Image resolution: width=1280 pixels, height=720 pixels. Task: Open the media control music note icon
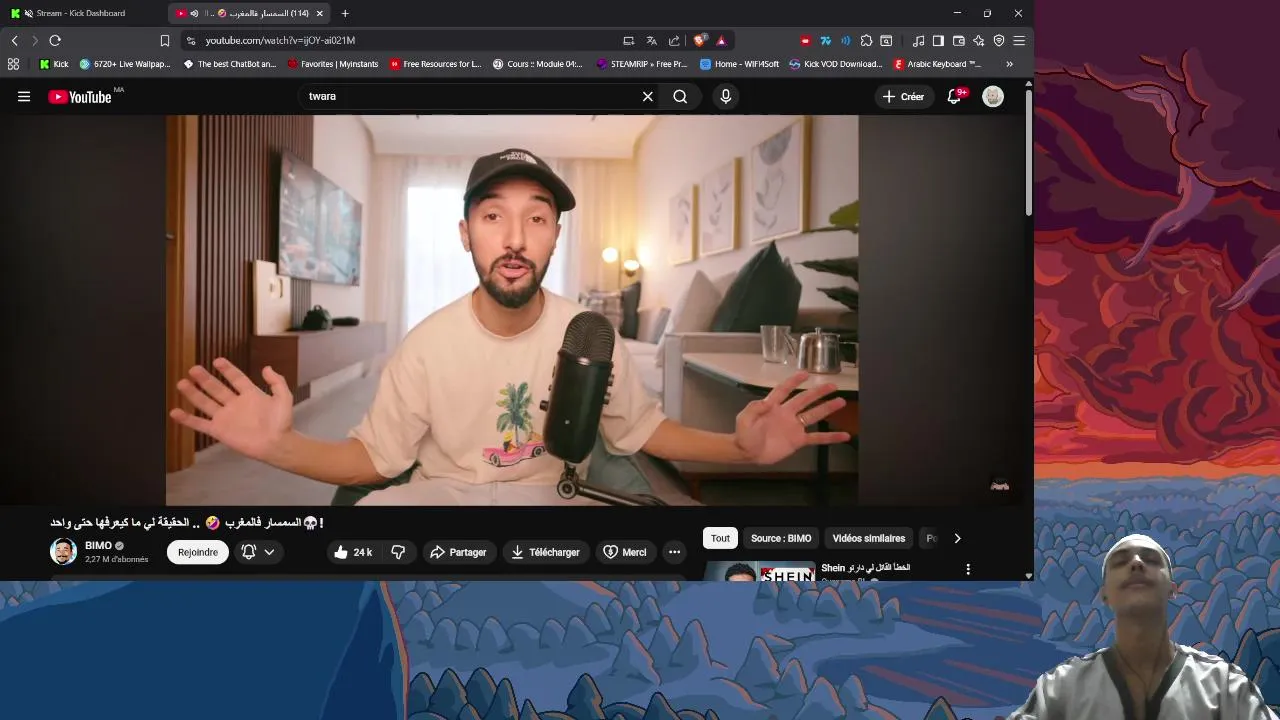click(918, 40)
